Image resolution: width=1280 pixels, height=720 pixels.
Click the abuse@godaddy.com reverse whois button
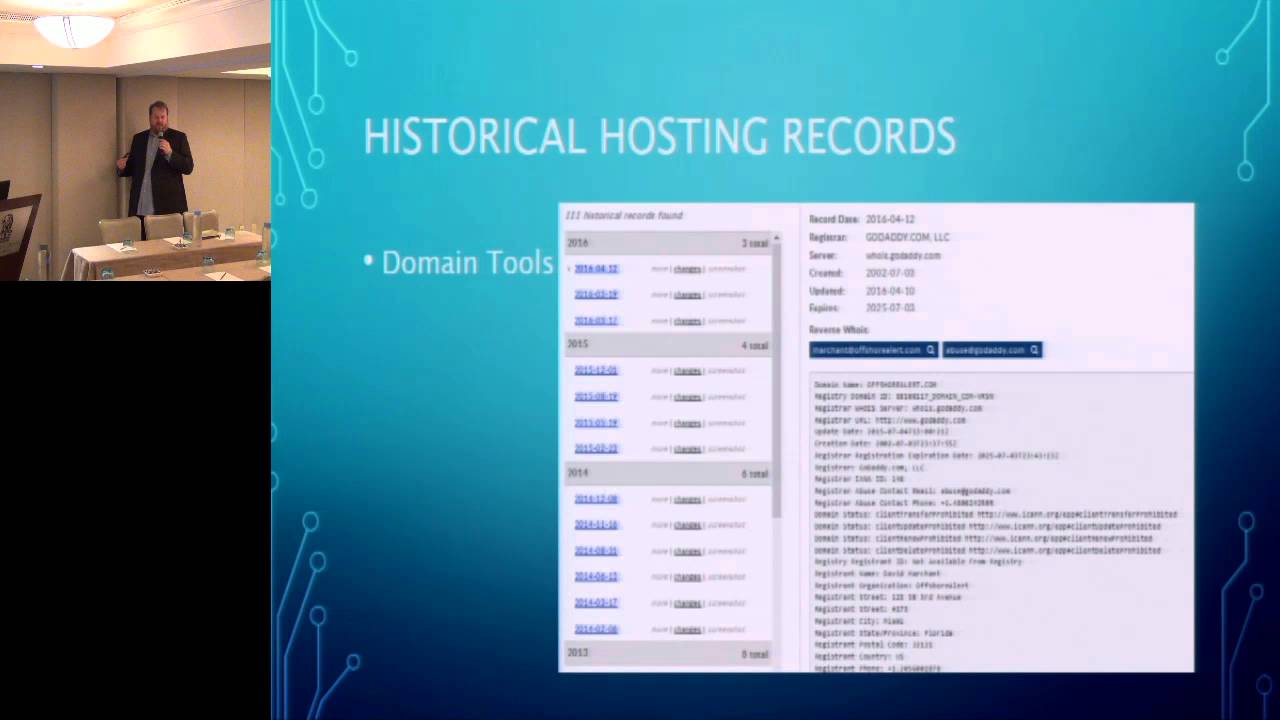[x=992, y=350]
